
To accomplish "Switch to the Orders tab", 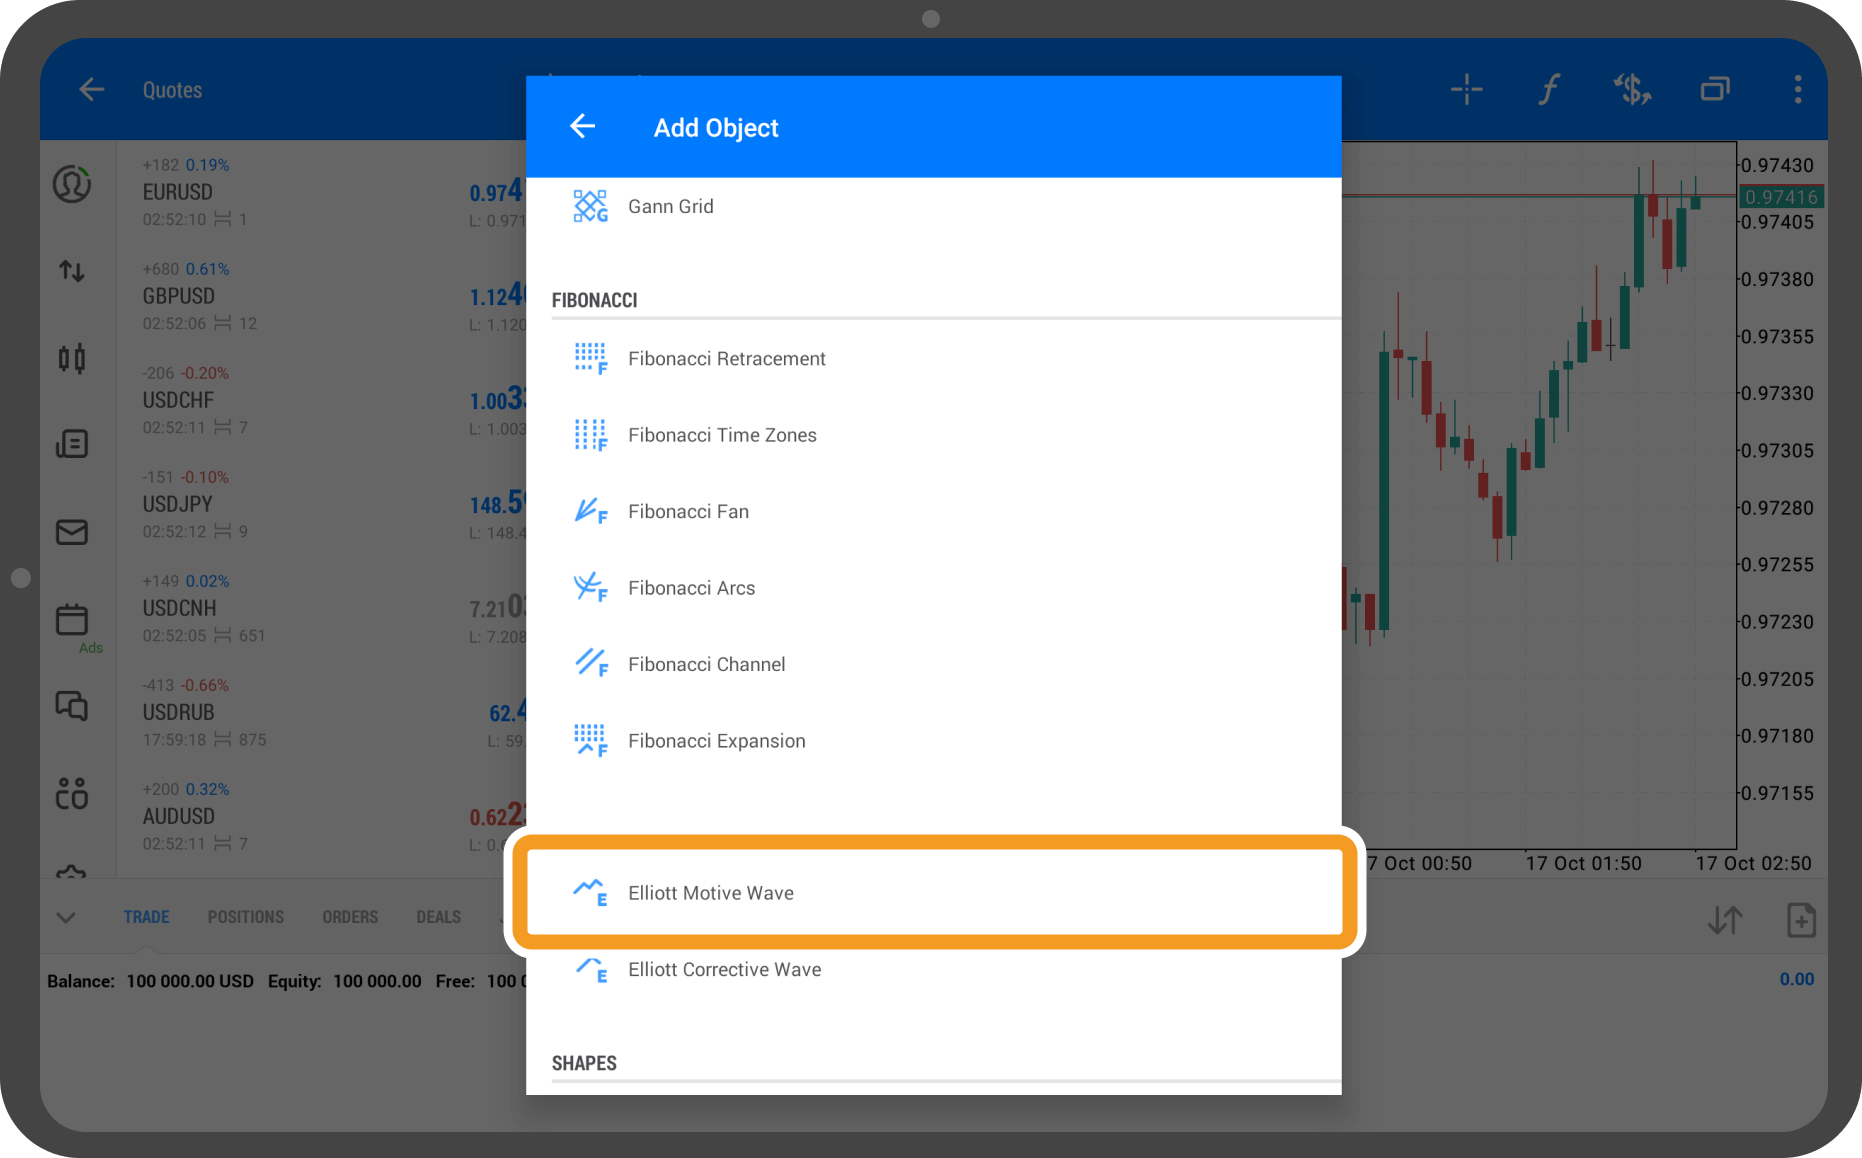I will pyautogui.click(x=350, y=917).
